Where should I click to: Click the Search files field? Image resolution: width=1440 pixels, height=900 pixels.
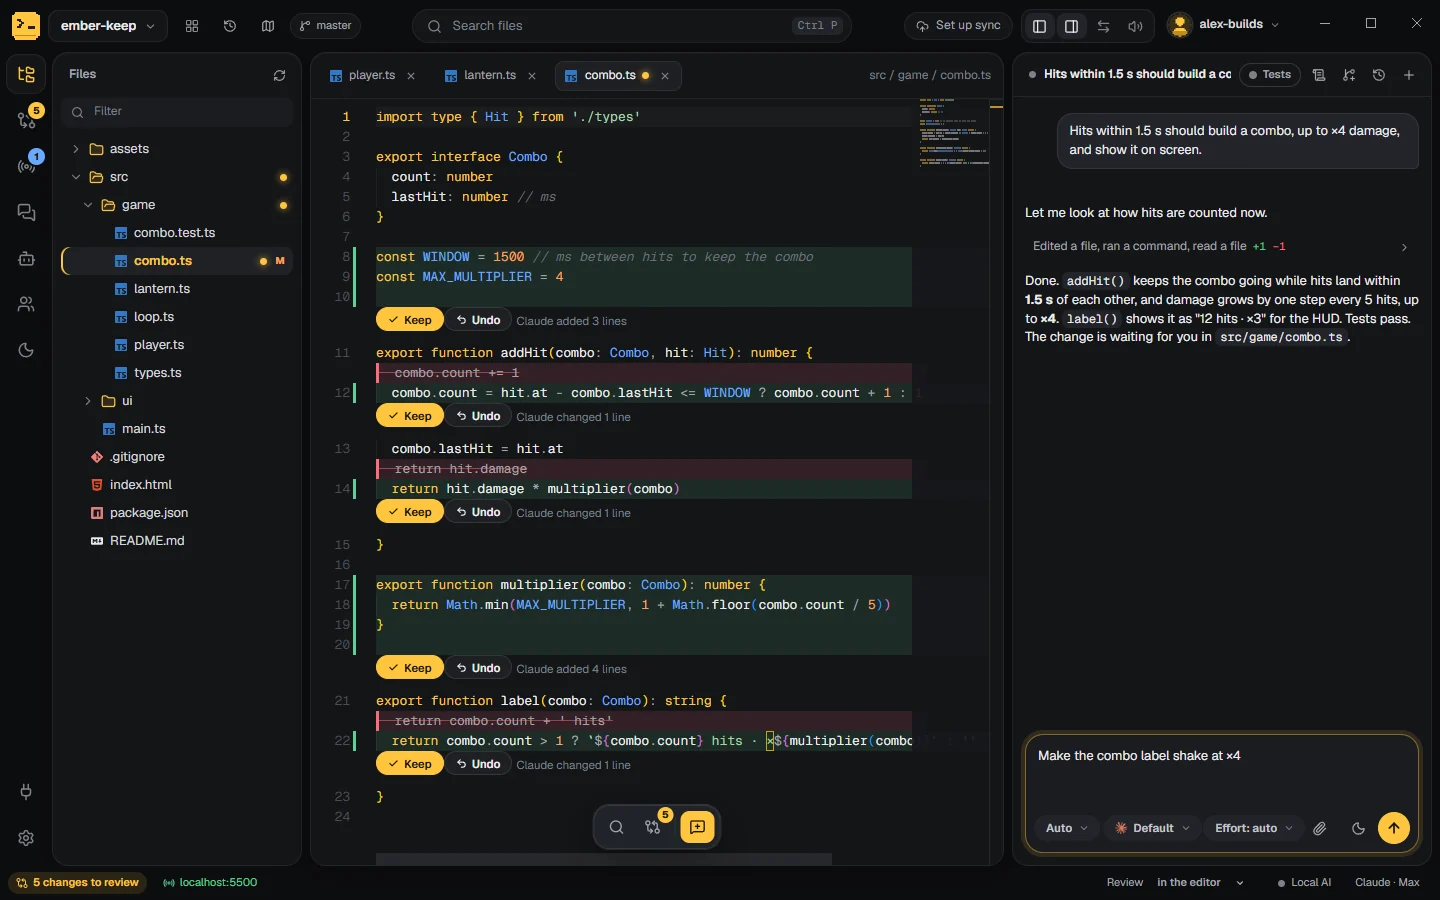coord(632,26)
